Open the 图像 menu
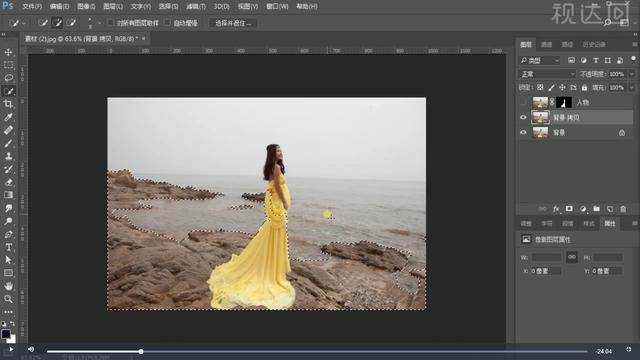The height and width of the screenshot is (360, 640). coord(86,7)
